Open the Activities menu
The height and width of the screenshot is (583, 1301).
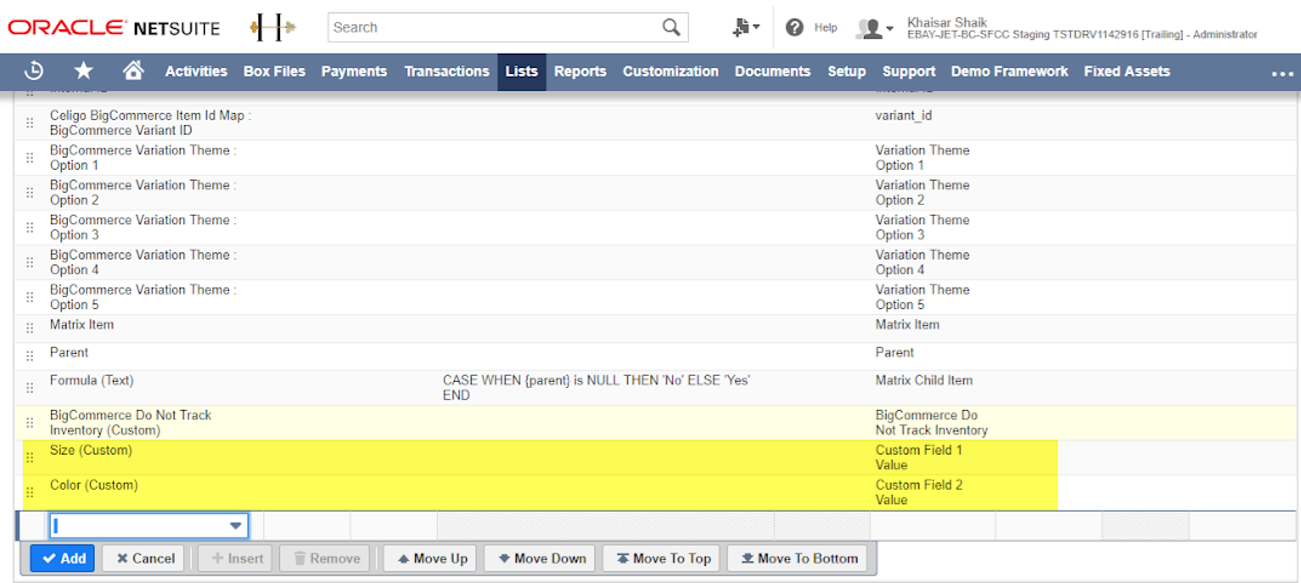click(196, 71)
